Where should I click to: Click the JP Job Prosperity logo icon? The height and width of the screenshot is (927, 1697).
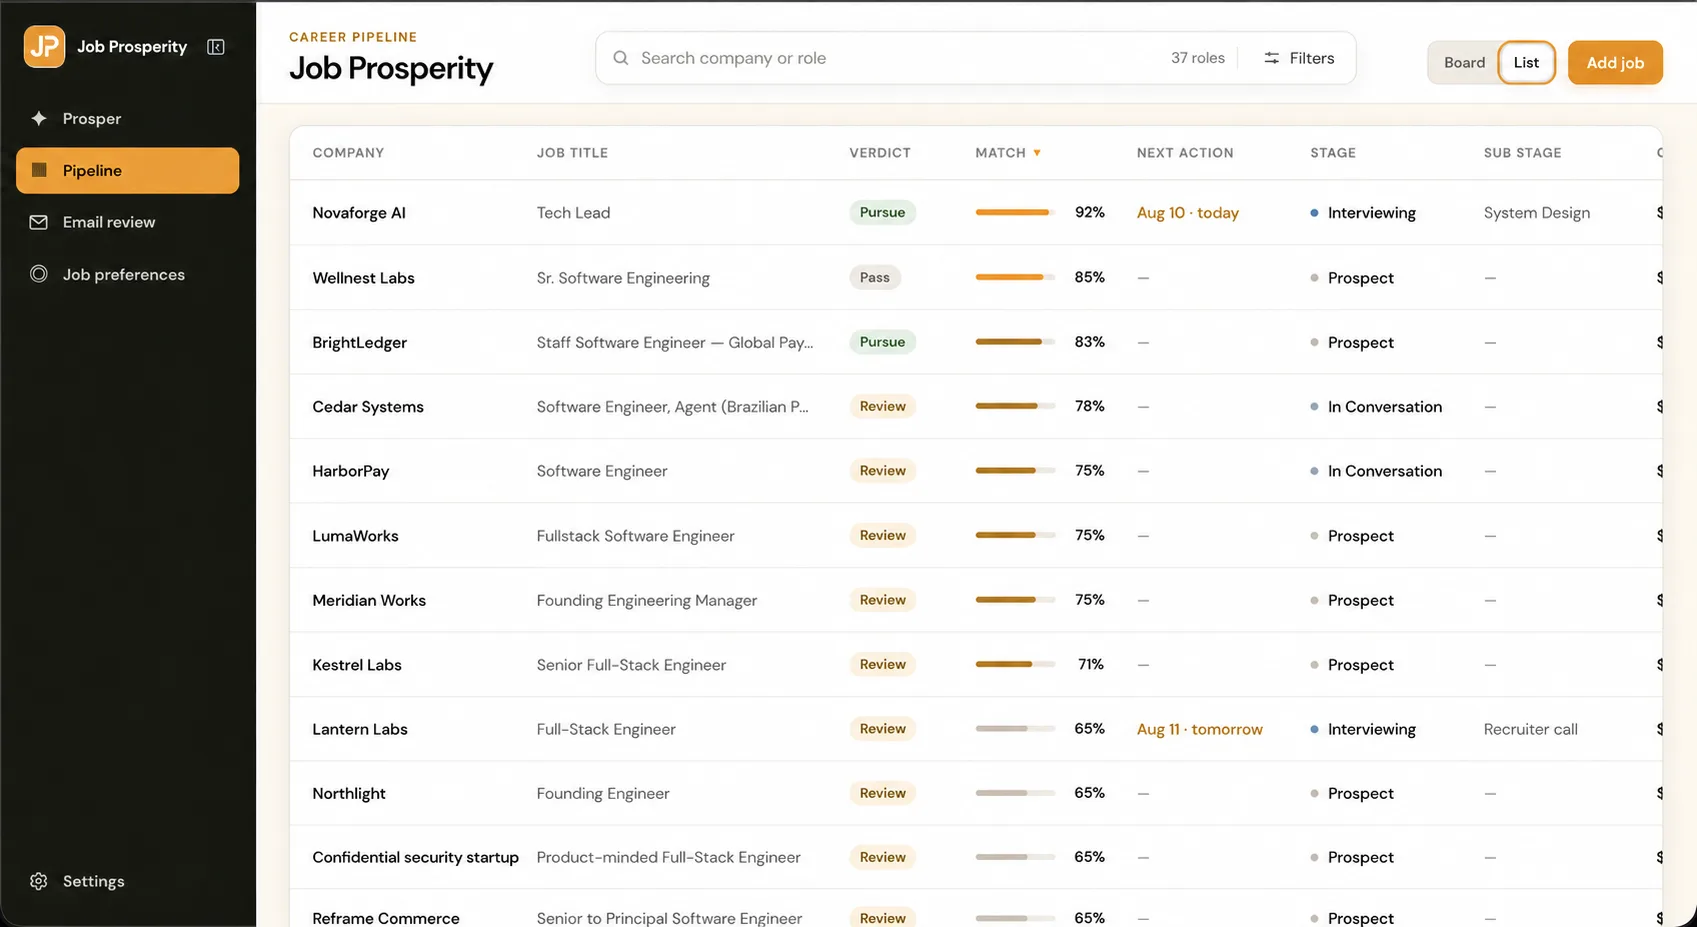44,47
